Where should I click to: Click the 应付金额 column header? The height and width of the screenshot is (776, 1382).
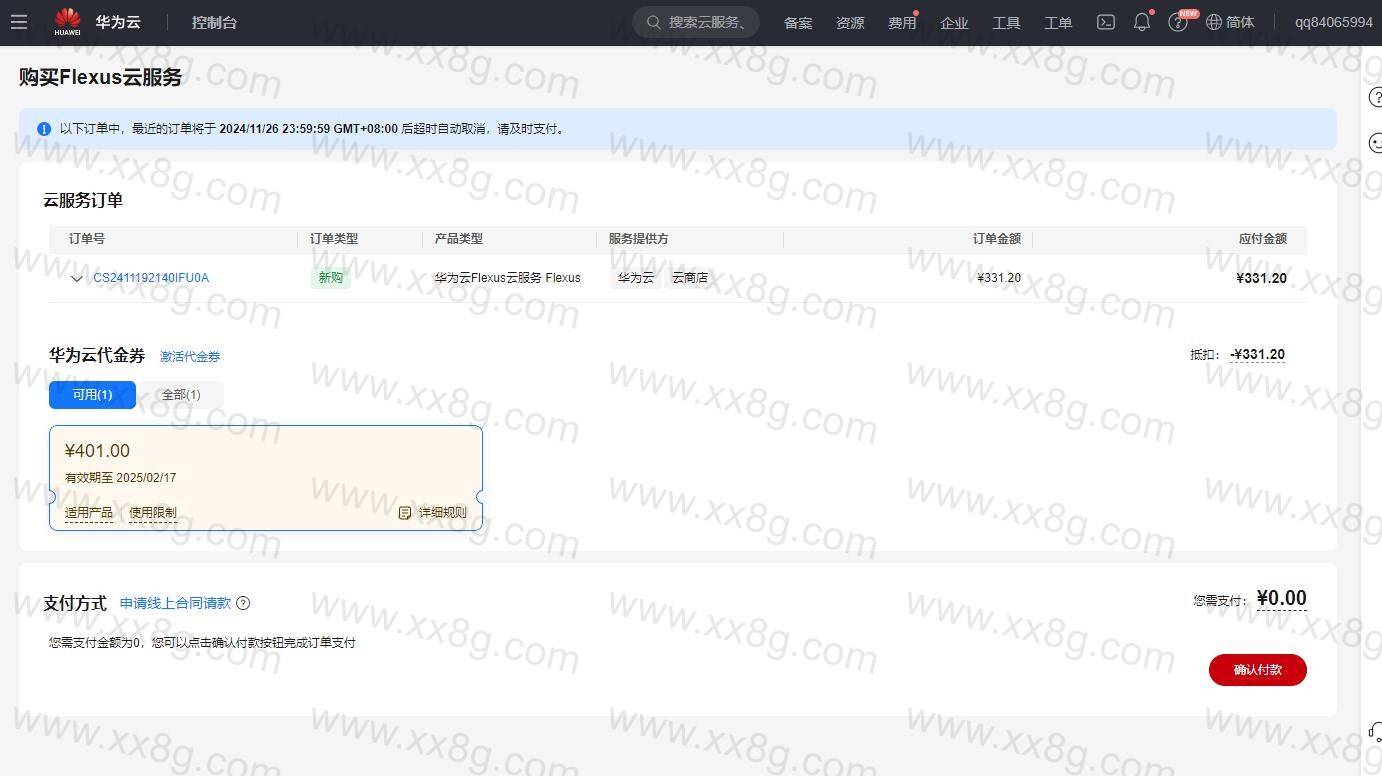point(1263,239)
